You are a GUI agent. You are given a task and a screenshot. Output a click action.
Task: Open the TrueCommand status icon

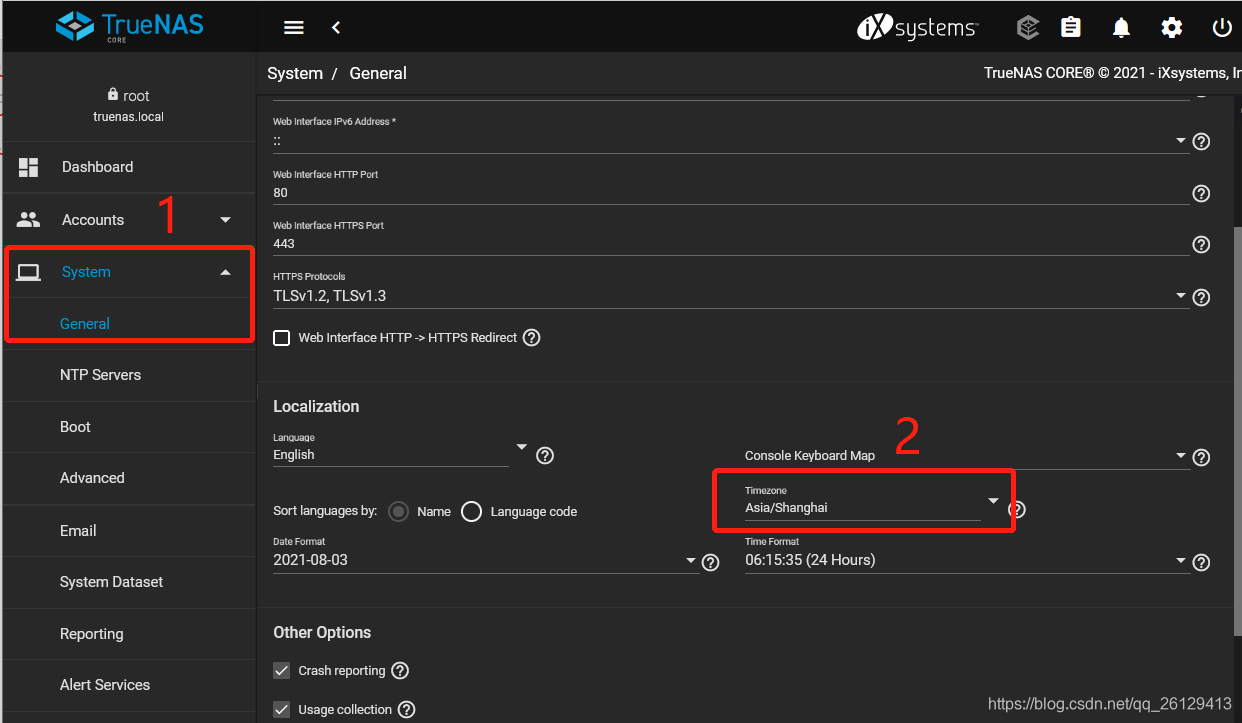[1028, 27]
